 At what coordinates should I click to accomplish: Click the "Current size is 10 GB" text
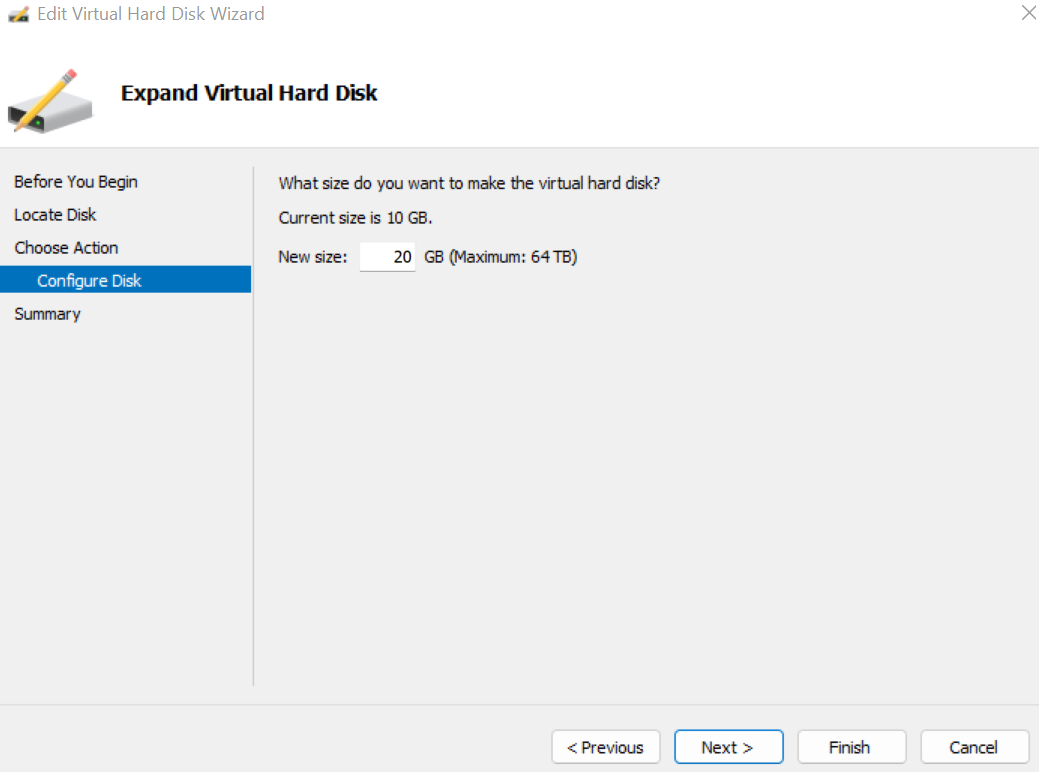click(x=355, y=218)
